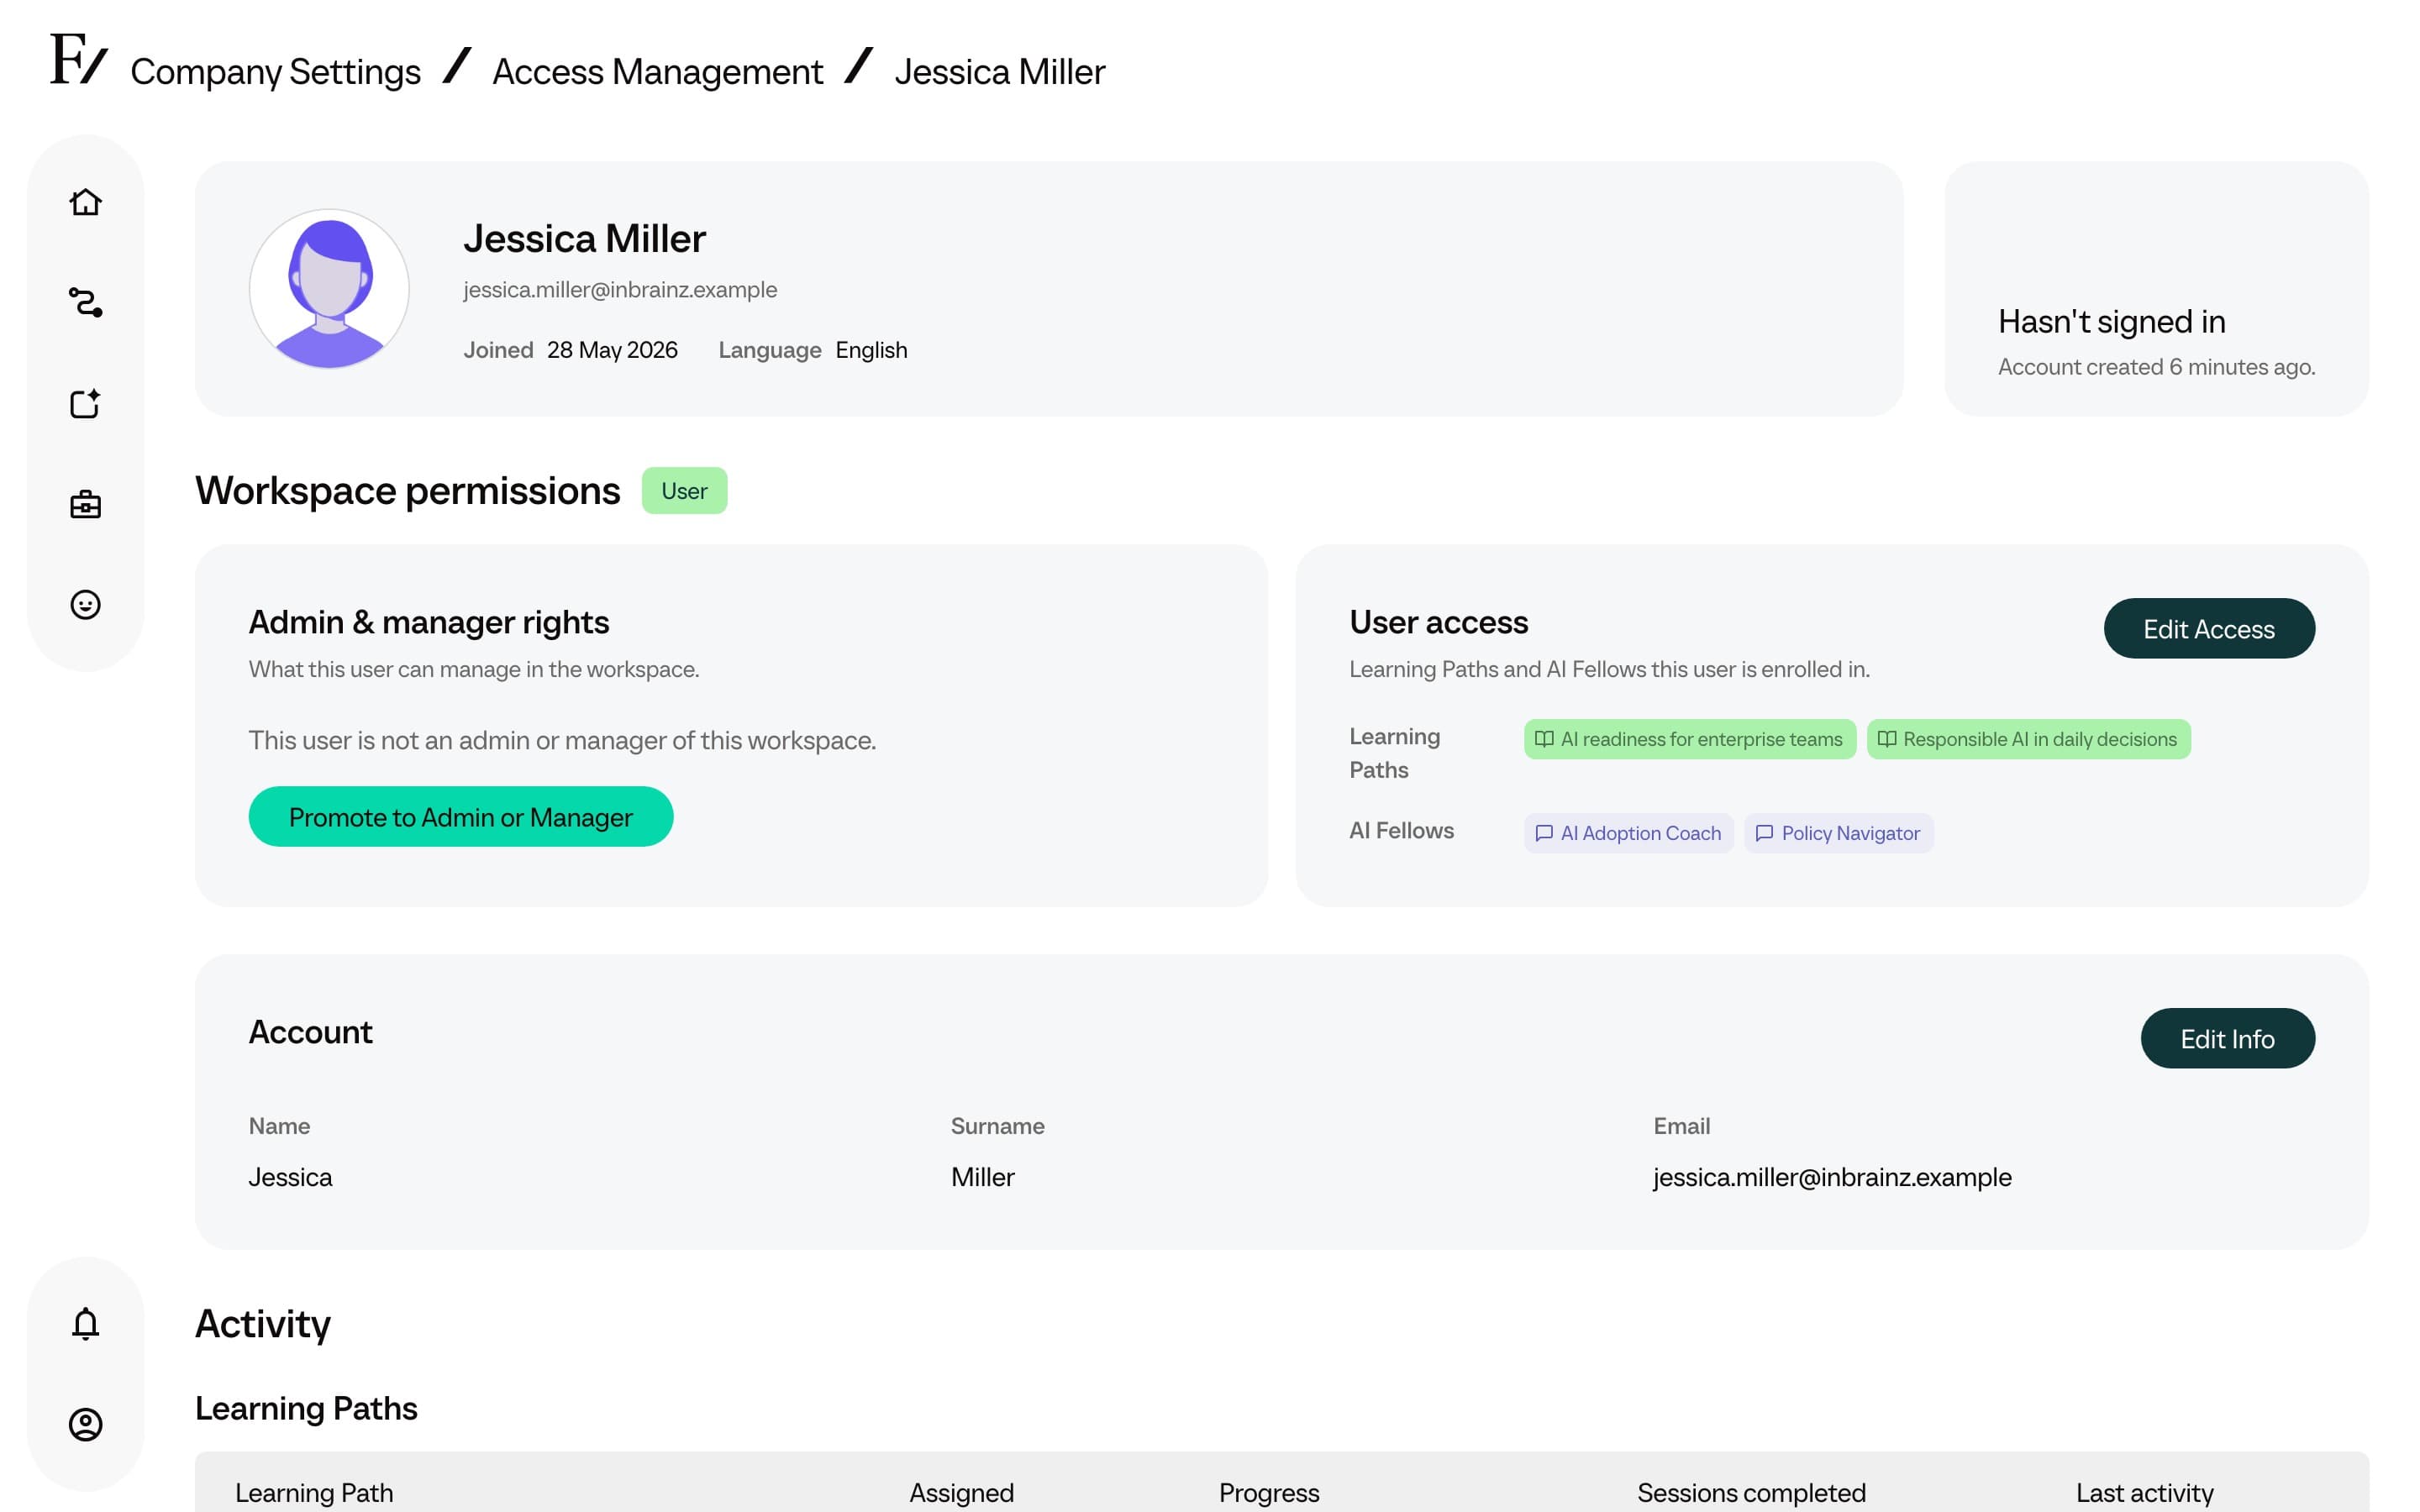Click the Language value English

coord(871,350)
